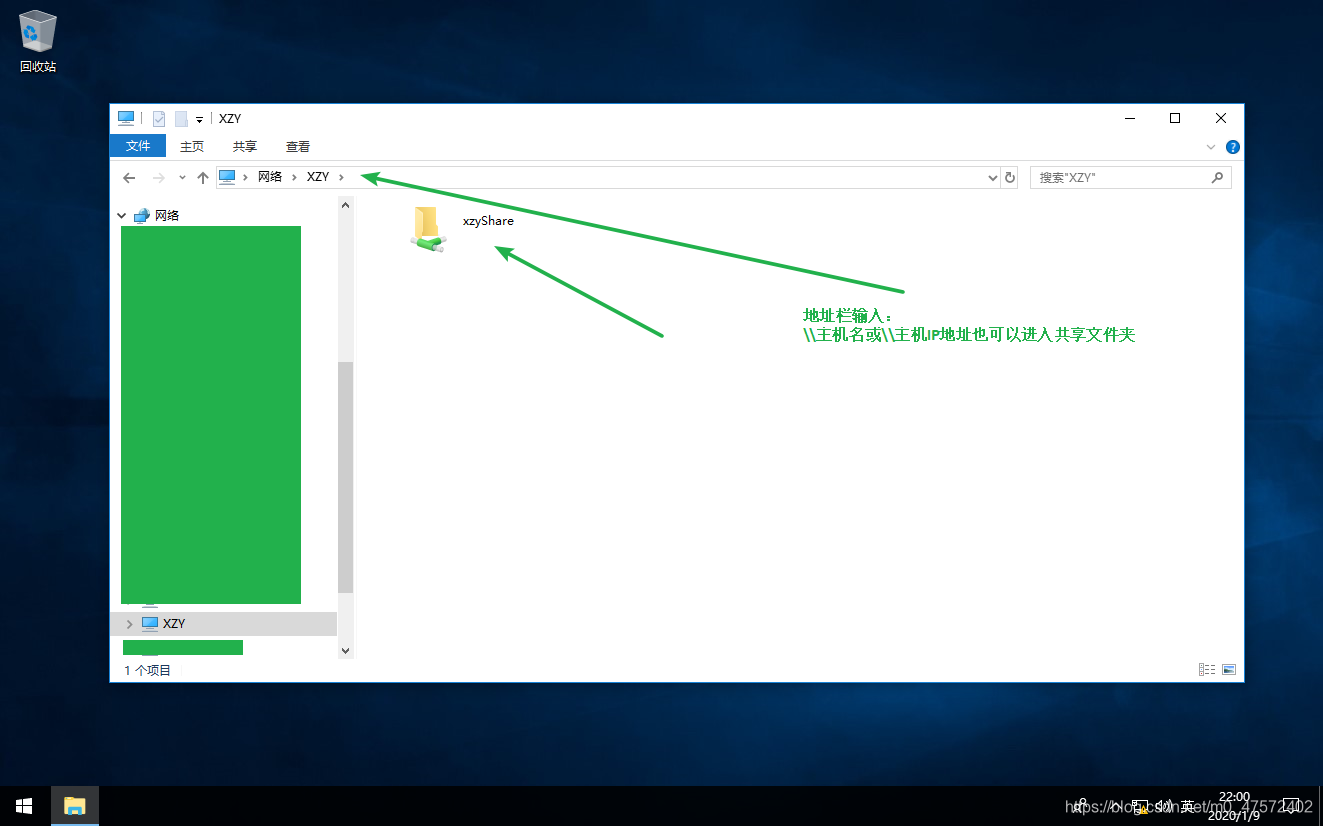Open the taskbar clock showing 22:00
The image size is (1323, 826).
tap(1234, 806)
